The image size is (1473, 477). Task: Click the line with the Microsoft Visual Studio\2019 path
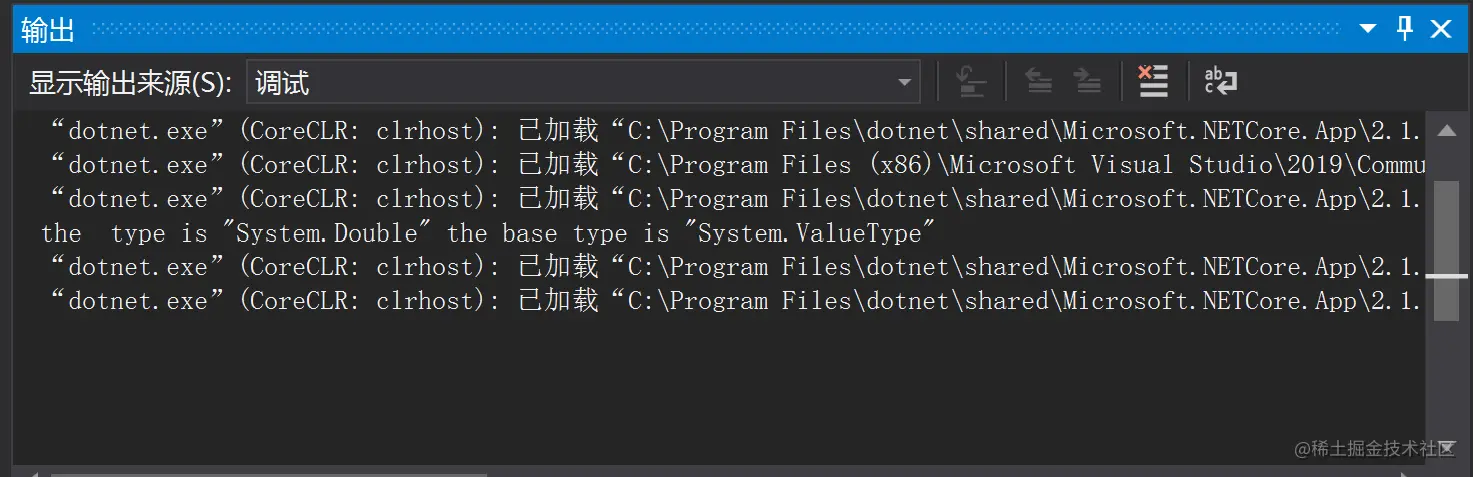[x=735, y=165]
